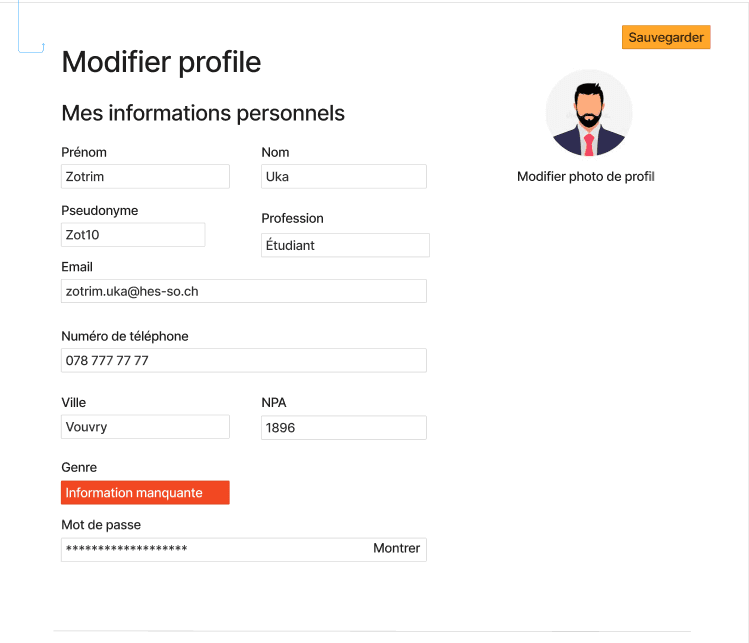
Task: Click the Sauvegarder button
Action: point(666,37)
